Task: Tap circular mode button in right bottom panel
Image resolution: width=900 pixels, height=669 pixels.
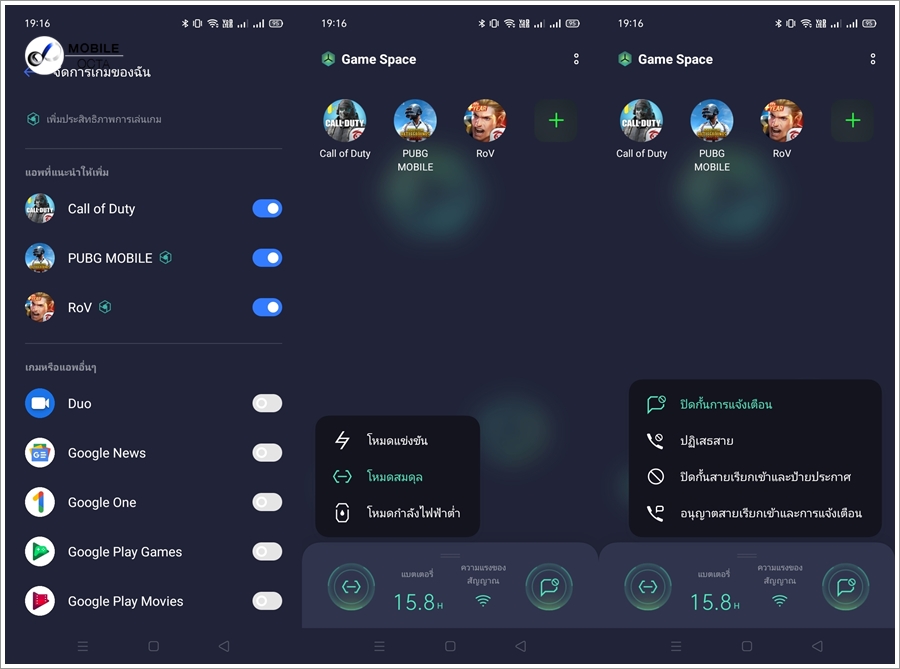Action: pyautogui.click(x=648, y=586)
